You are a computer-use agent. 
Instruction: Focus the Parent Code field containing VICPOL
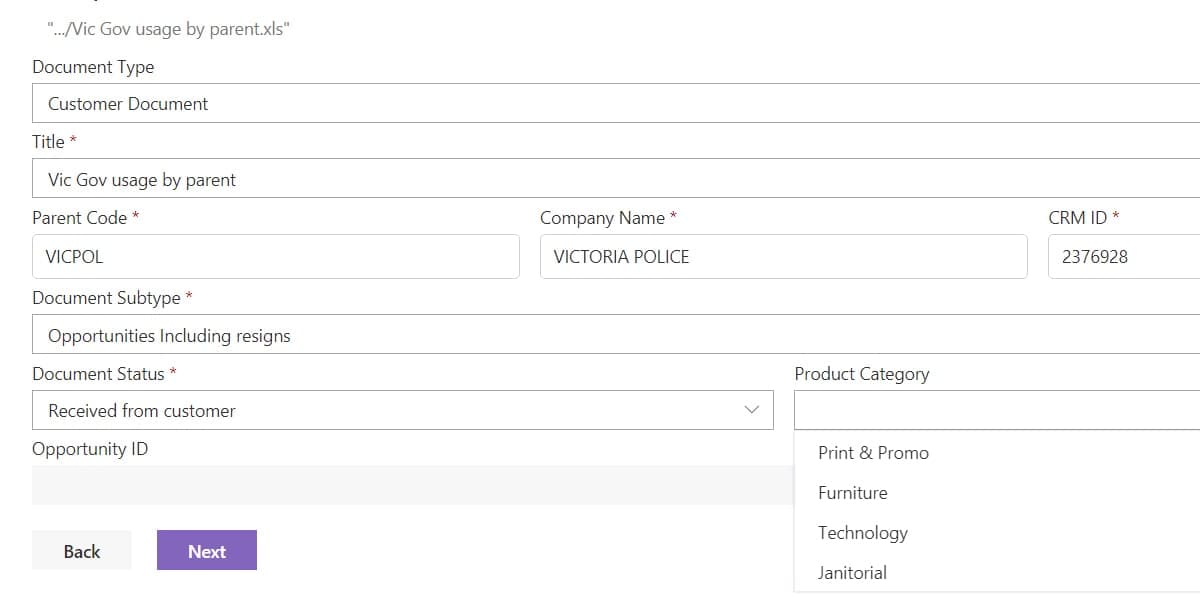(275, 257)
